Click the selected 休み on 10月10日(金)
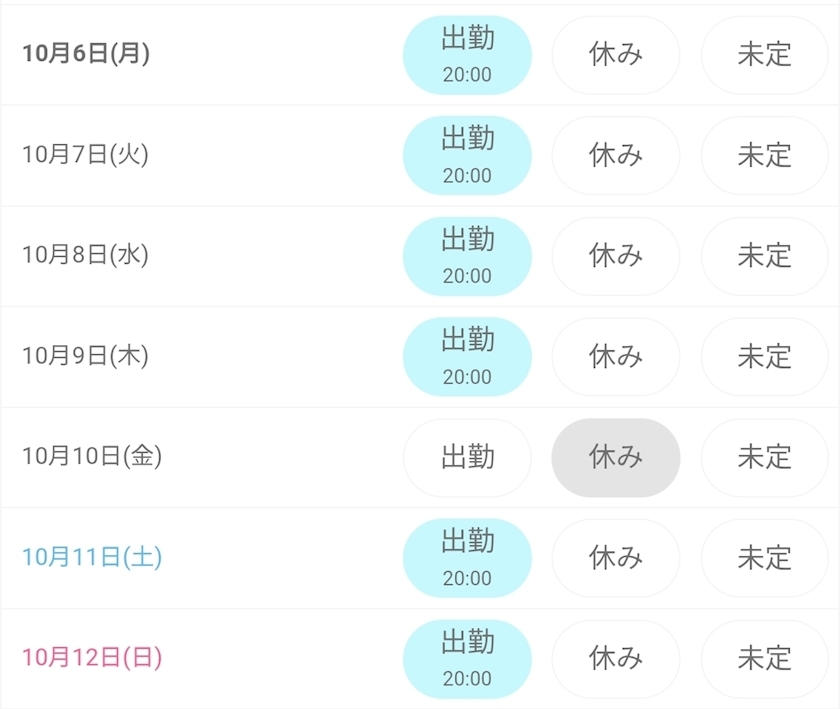This screenshot has width=840, height=709. tap(616, 458)
